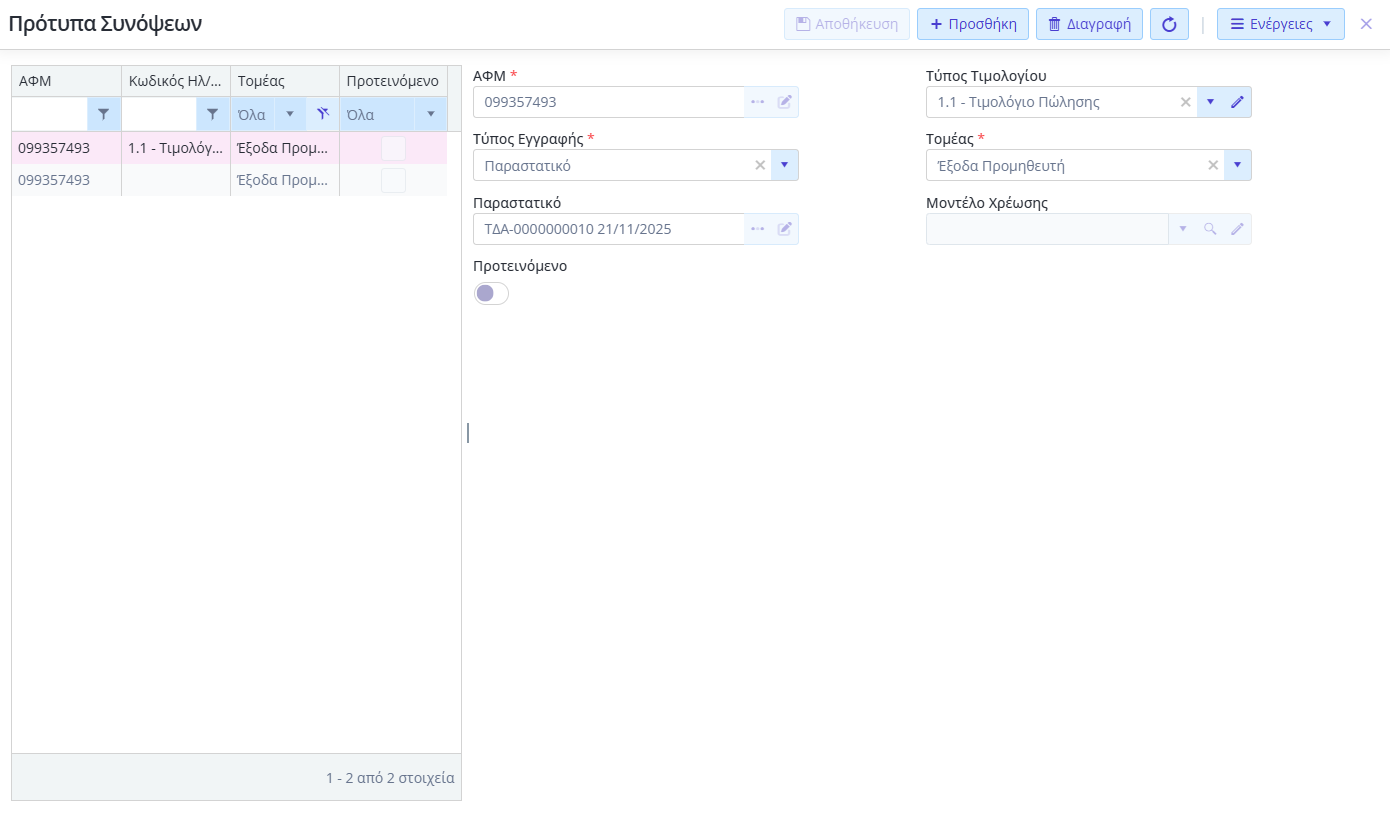Check the Προτεινόμενο box in the second row
1390x816 pixels.
coord(393,181)
